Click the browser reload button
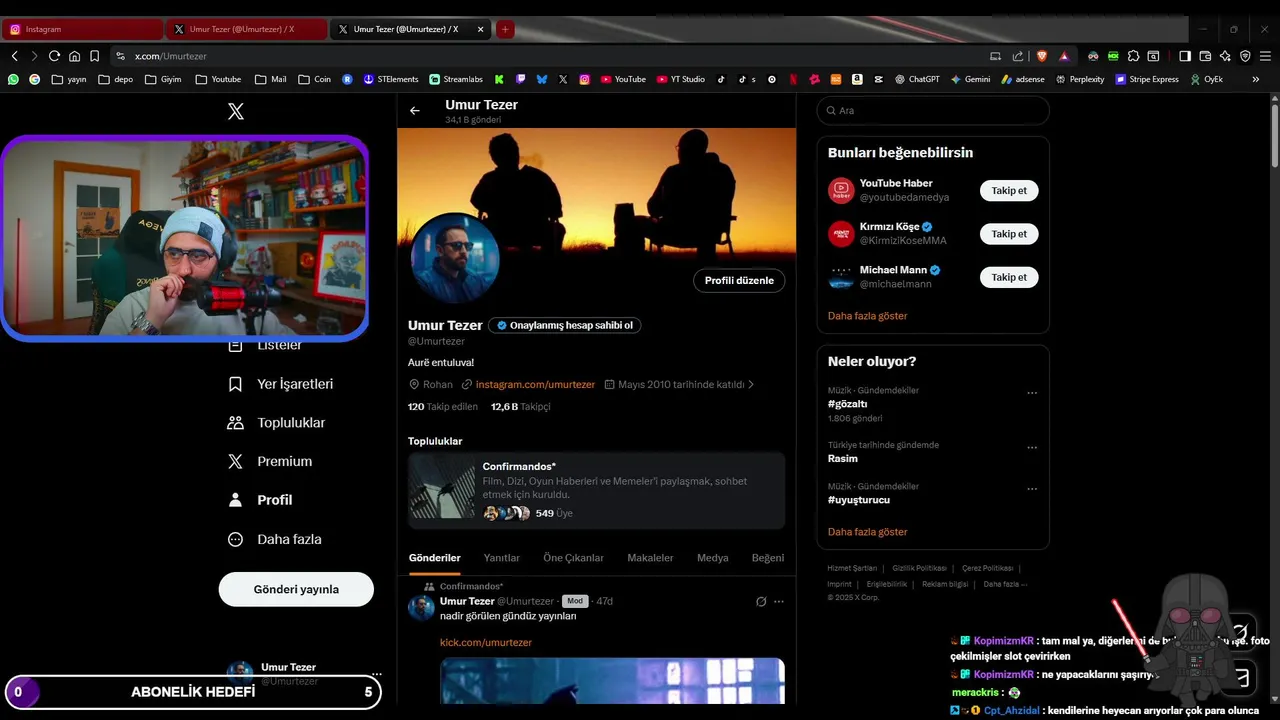The image size is (1280, 720). pyautogui.click(x=54, y=56)
